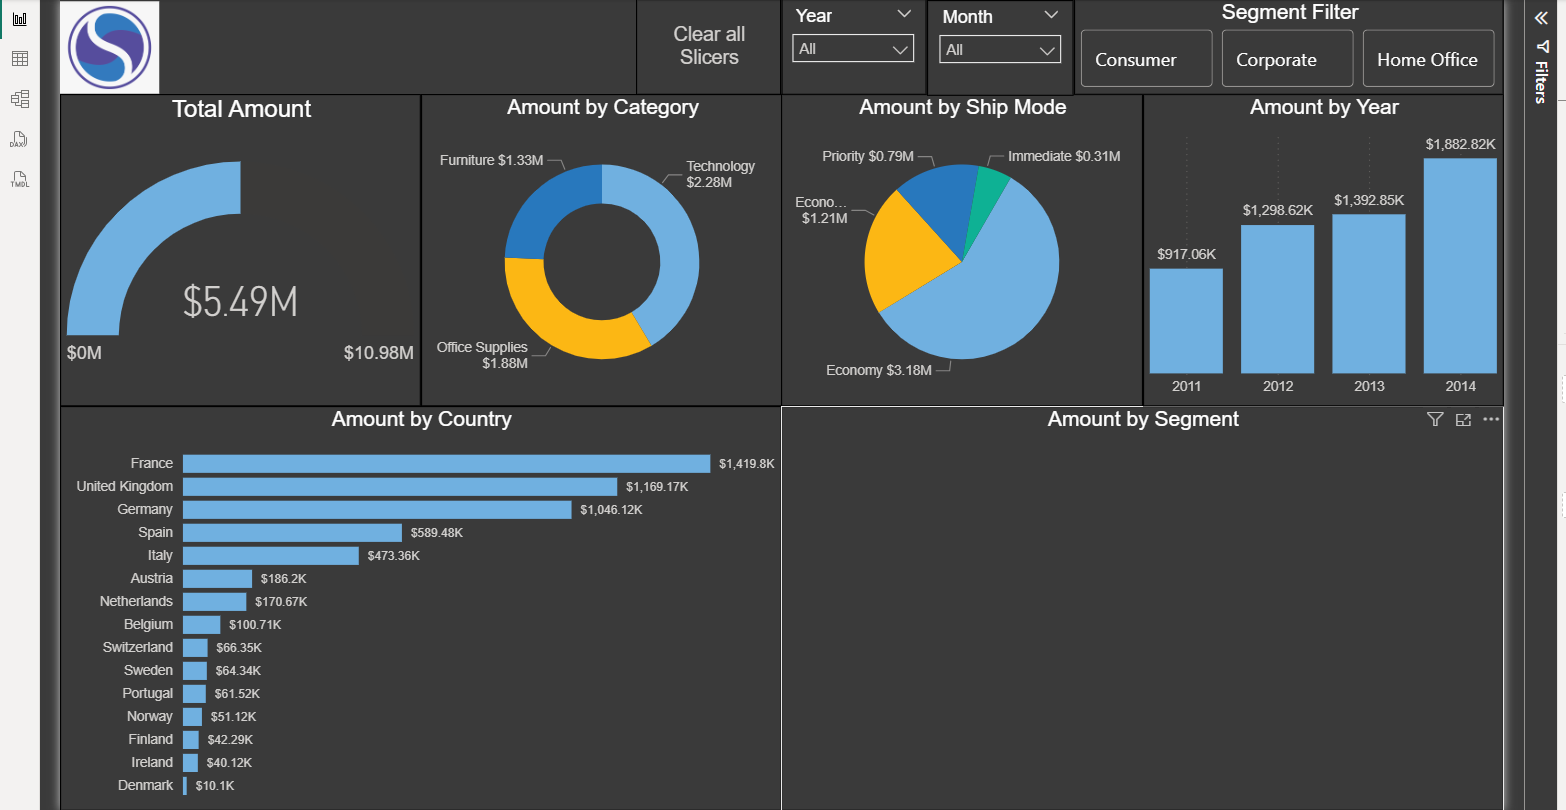Click the Immediate $0.31M pie label
Image resolution: width=1566 pixels, height=810 pixels.
point(1064,156)
